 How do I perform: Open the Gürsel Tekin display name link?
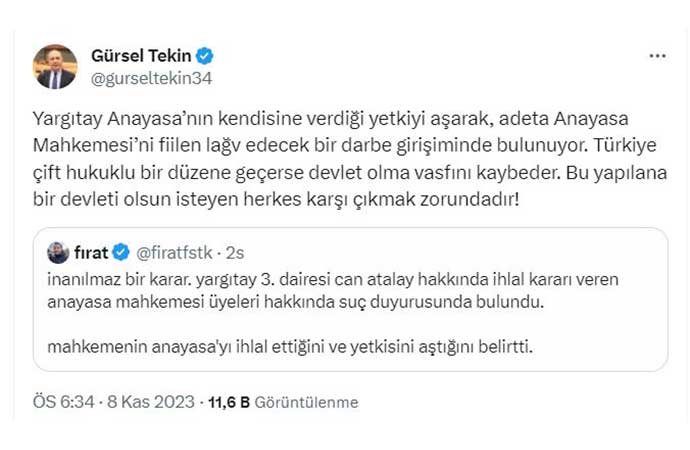click(x=142, y=56)
